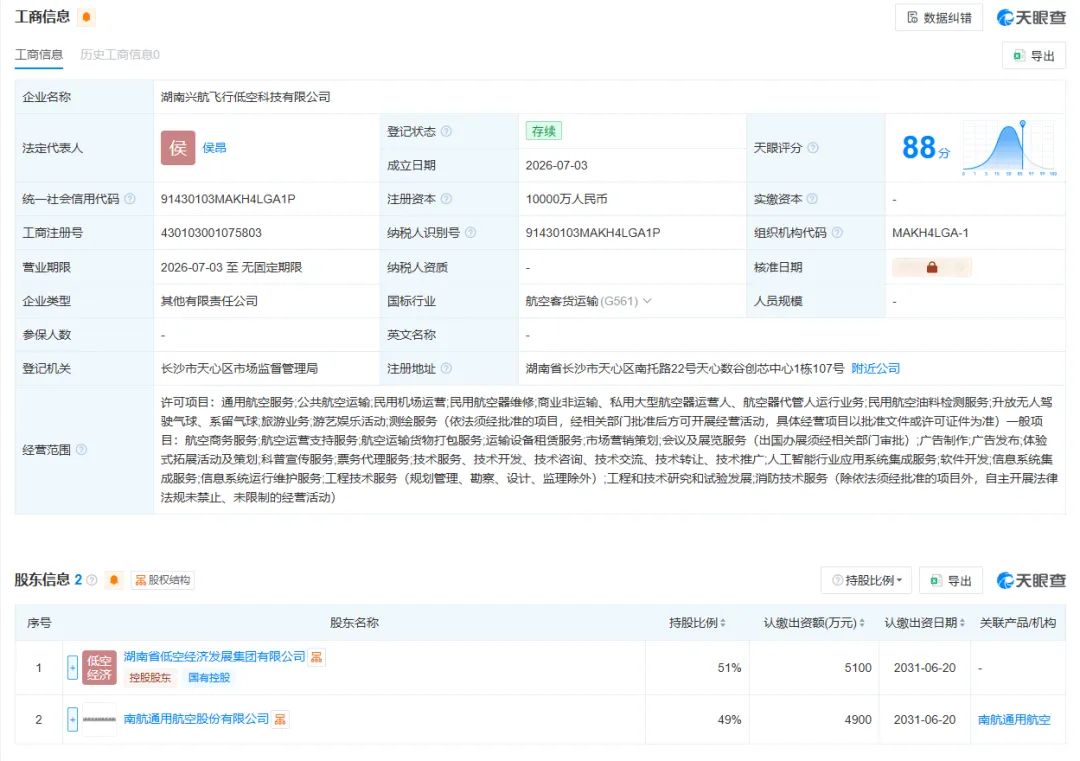This screenshot has width=1080, height=761.
Task: Click the orange bell icon beside 工商信息 heading
Action: [x=86, y=17]
